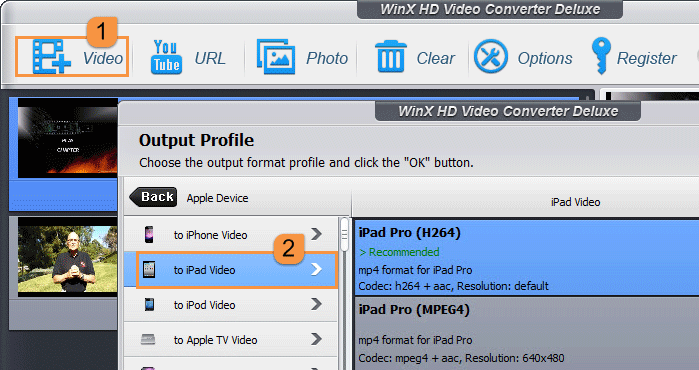Expand arrow beside to iPod Video
The height and width of the screenshot is (370, 699).
(x=316, y=304)
